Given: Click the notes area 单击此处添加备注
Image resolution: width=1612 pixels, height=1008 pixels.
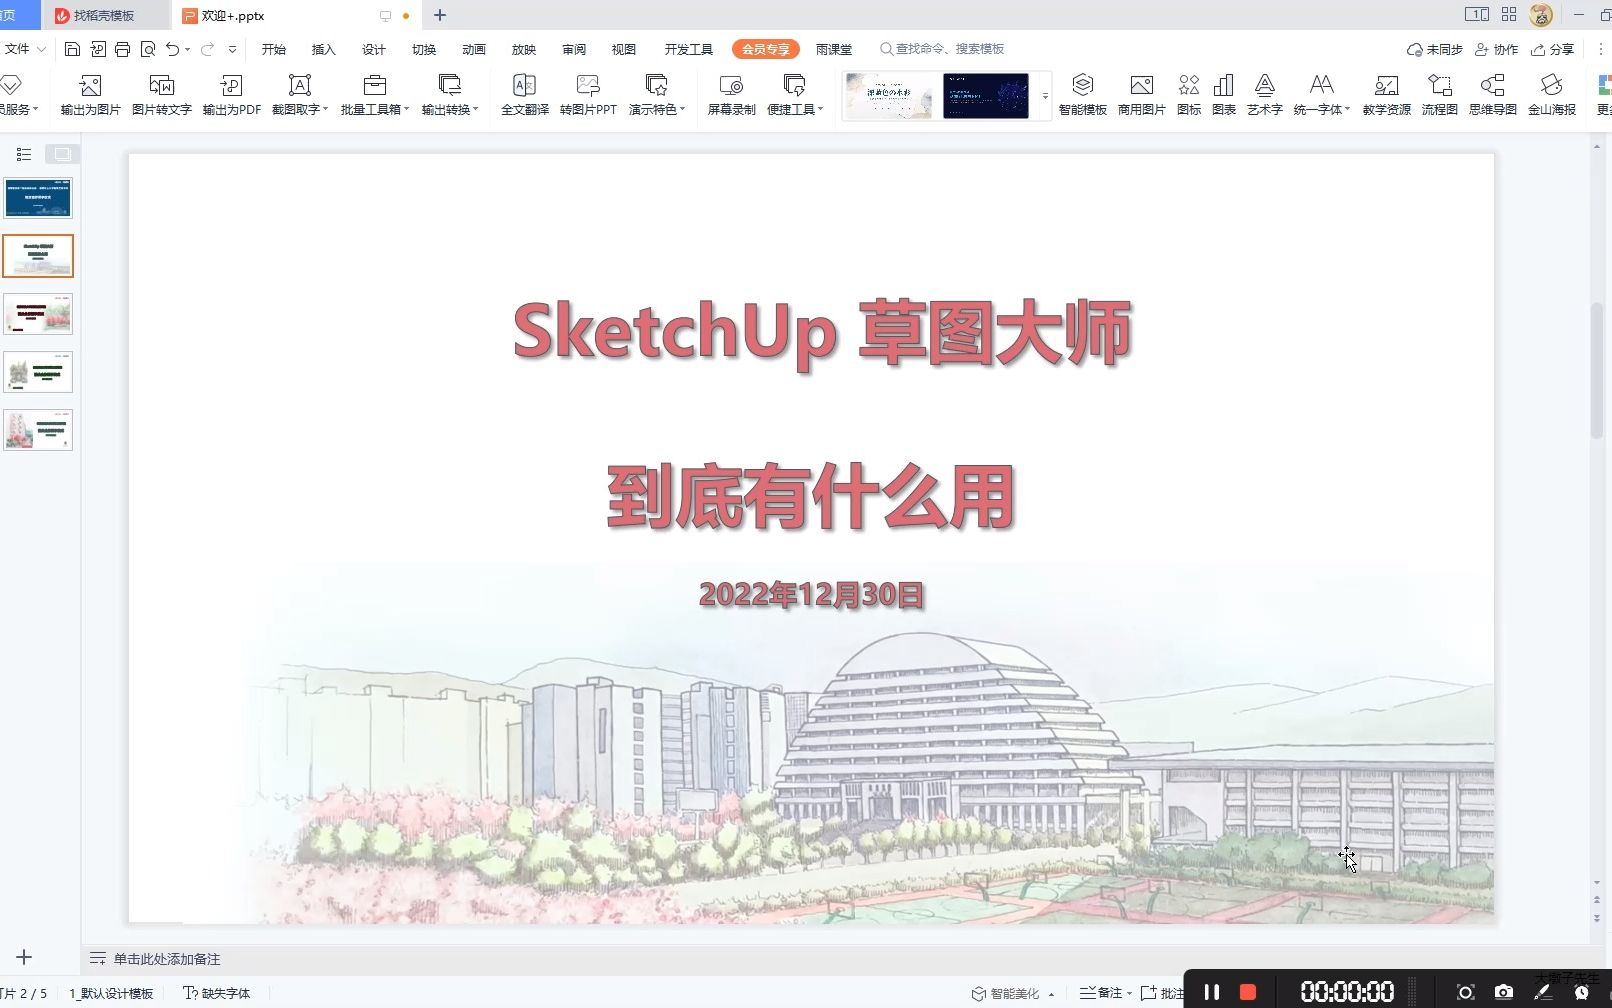Looking at the screenshot, I should (166, 959).
